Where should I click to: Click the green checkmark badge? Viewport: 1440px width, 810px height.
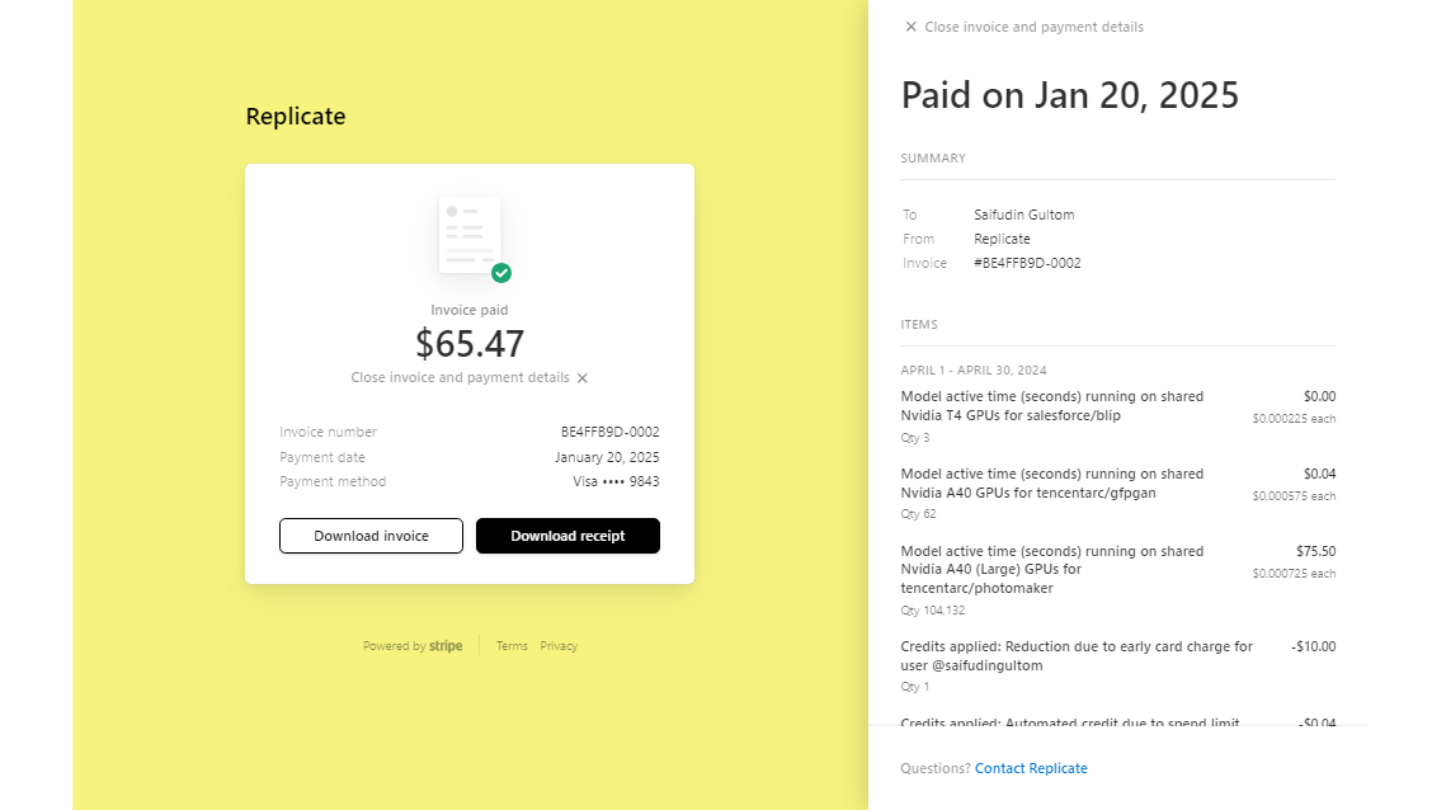[x=501, y=273]
